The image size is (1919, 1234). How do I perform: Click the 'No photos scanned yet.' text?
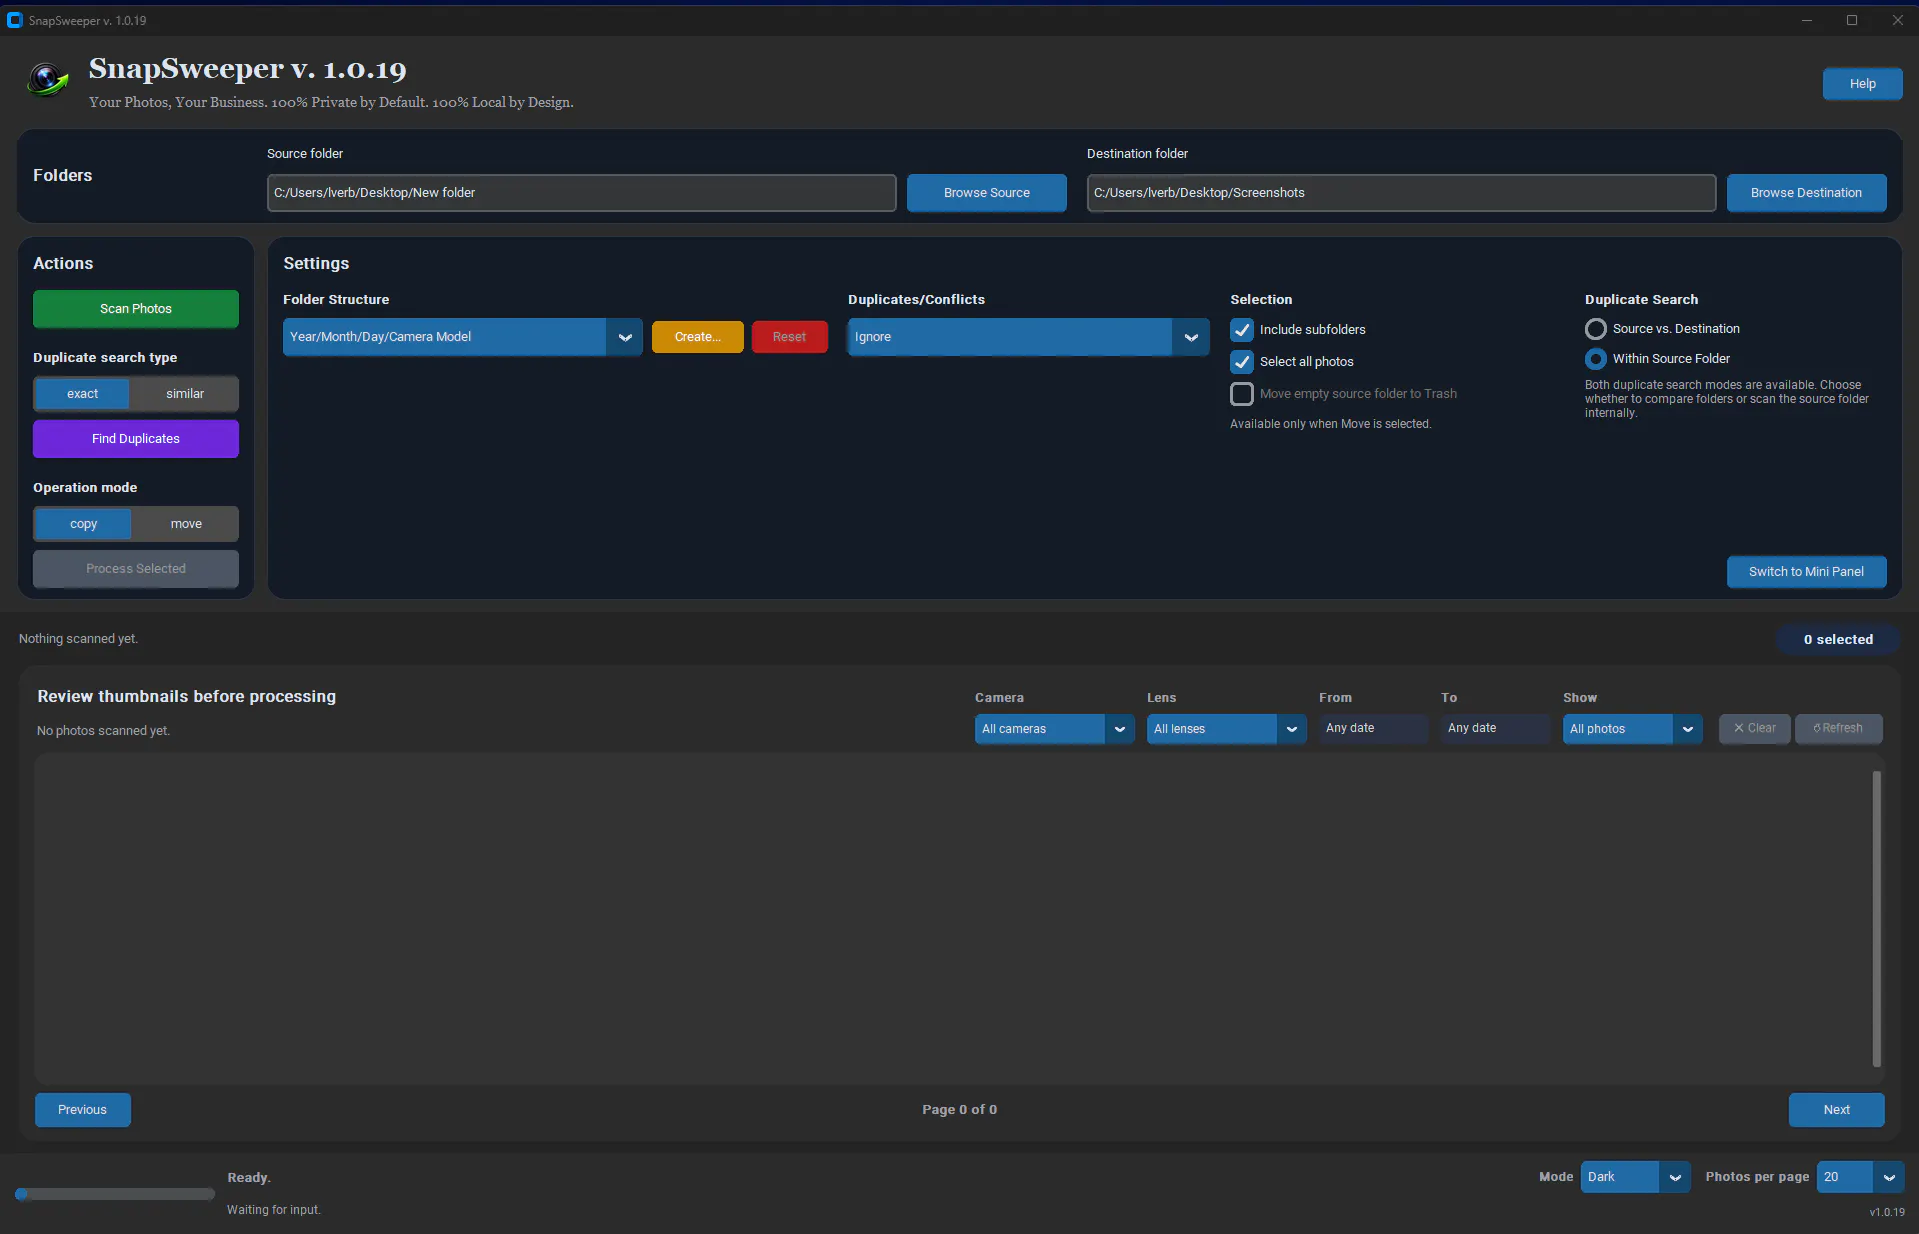point(103,731)
